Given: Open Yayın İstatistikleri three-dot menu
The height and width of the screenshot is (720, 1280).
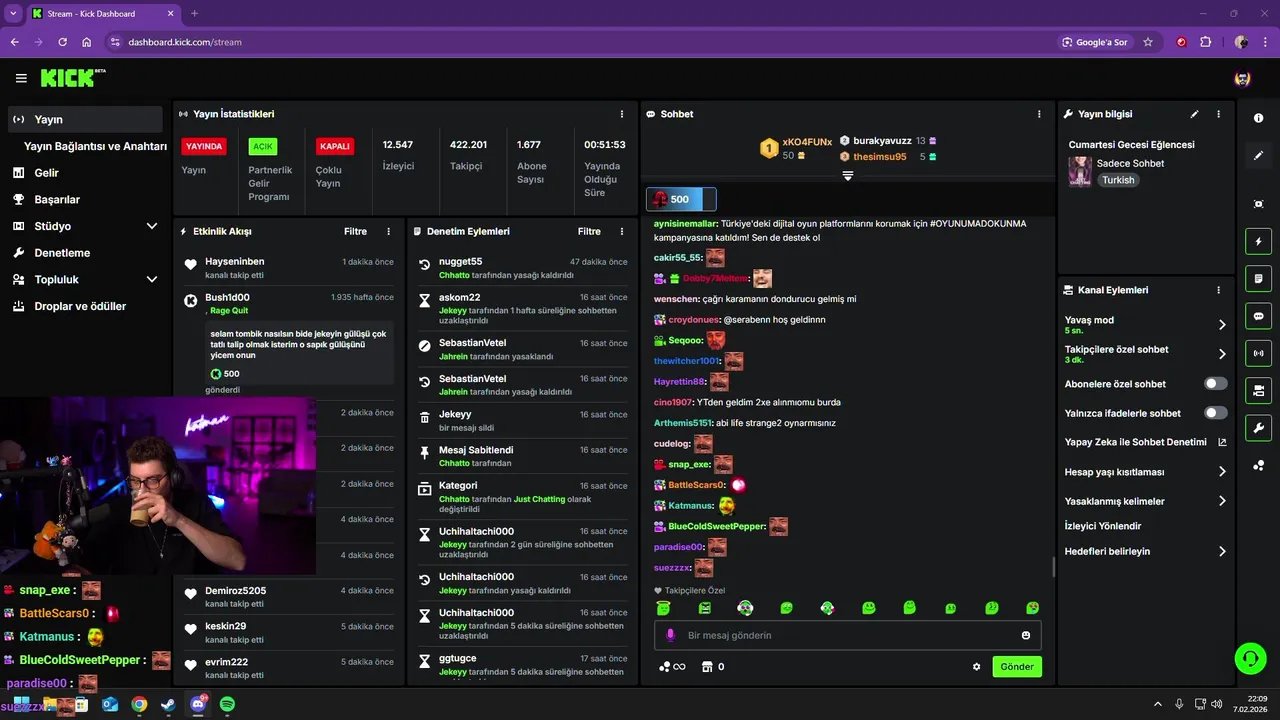Looking at the screenshot, I should [x=622, y=114].
